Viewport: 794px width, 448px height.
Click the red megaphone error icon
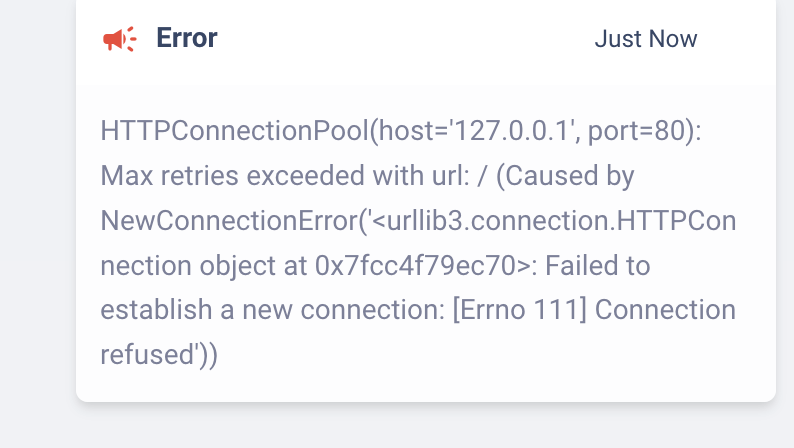coord(120,39)
